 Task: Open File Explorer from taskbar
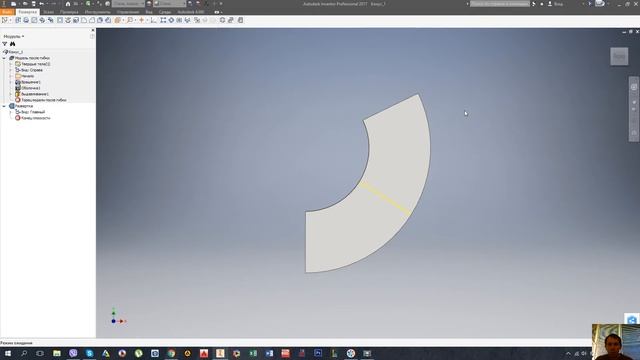coord(57,353)
